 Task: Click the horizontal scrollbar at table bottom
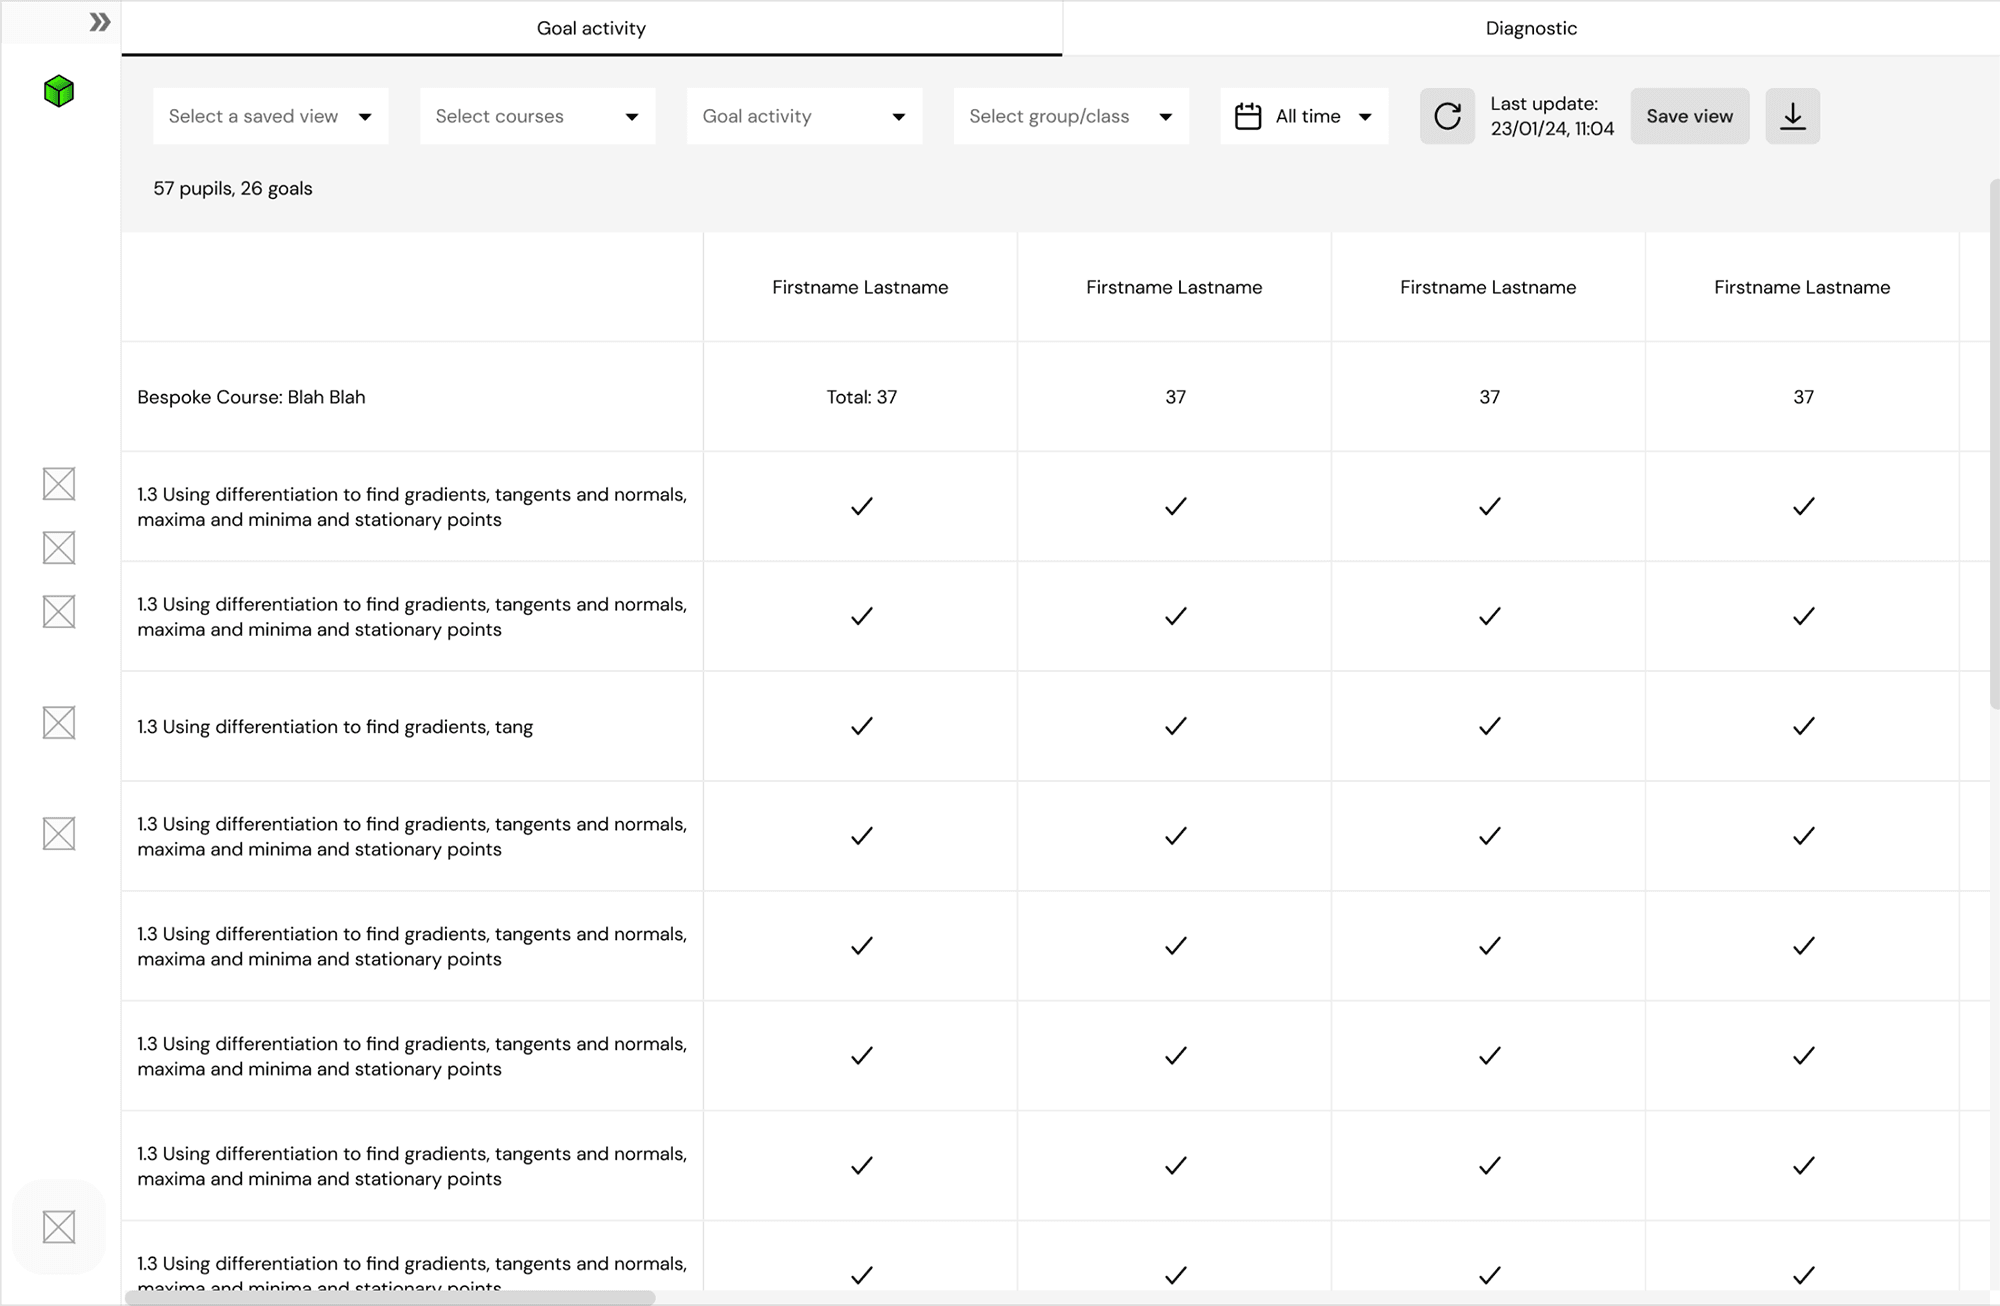(390, 1297)
